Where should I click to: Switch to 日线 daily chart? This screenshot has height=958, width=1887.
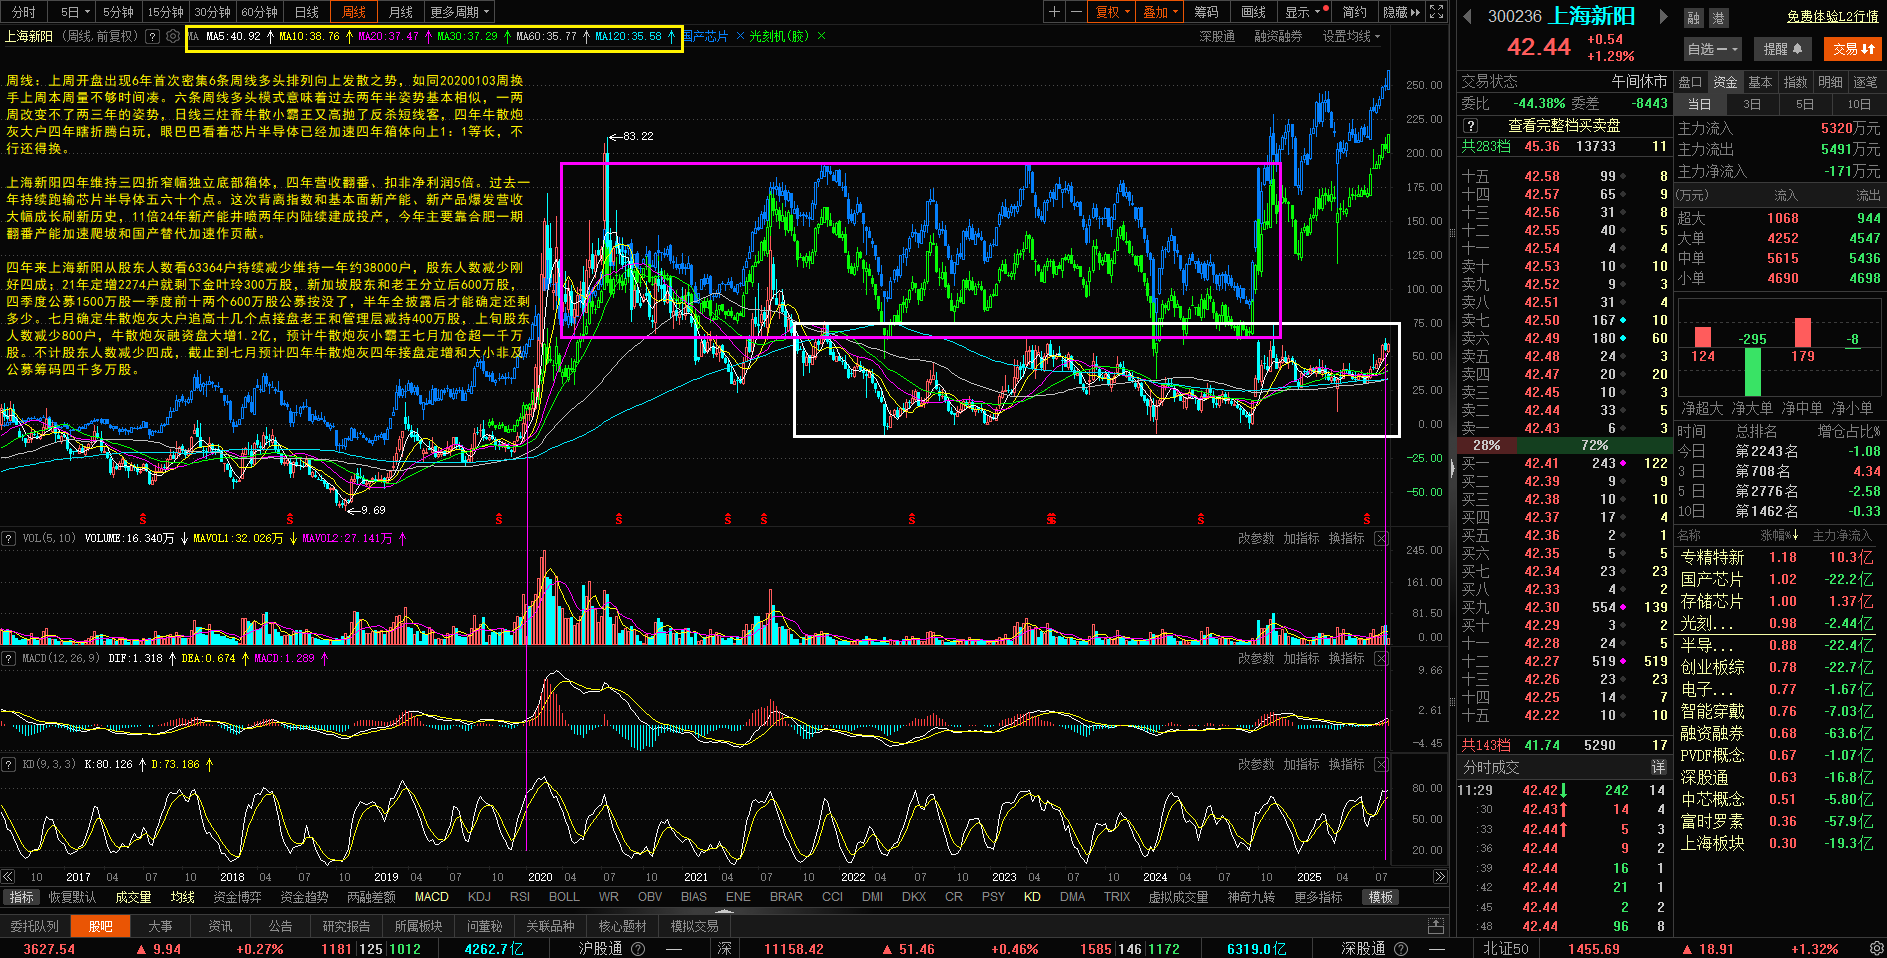(x=307, y=12)
